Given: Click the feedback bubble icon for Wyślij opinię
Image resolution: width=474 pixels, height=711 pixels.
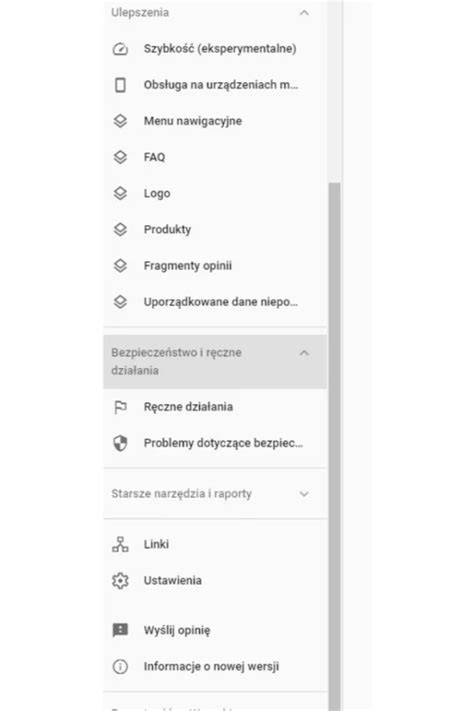Looking at the screenshot, I should click(x=120, y=630).
